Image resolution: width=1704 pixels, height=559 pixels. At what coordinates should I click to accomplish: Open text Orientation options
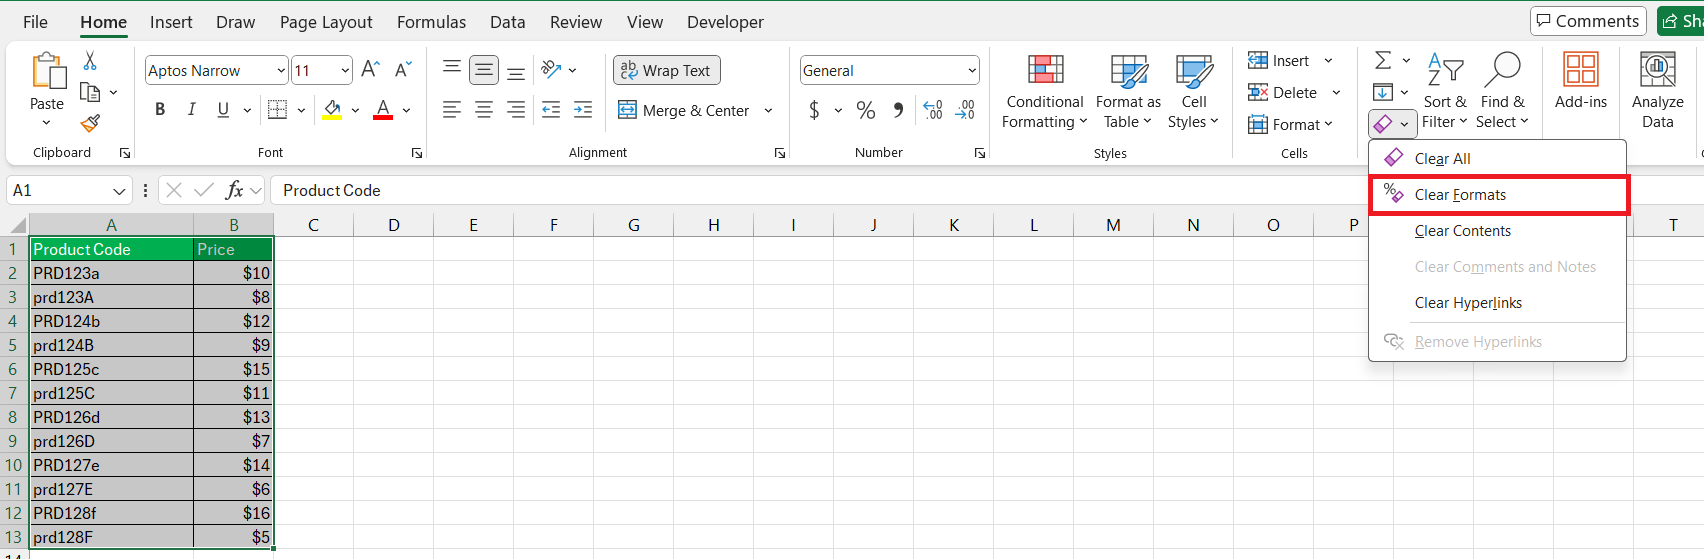552,69
